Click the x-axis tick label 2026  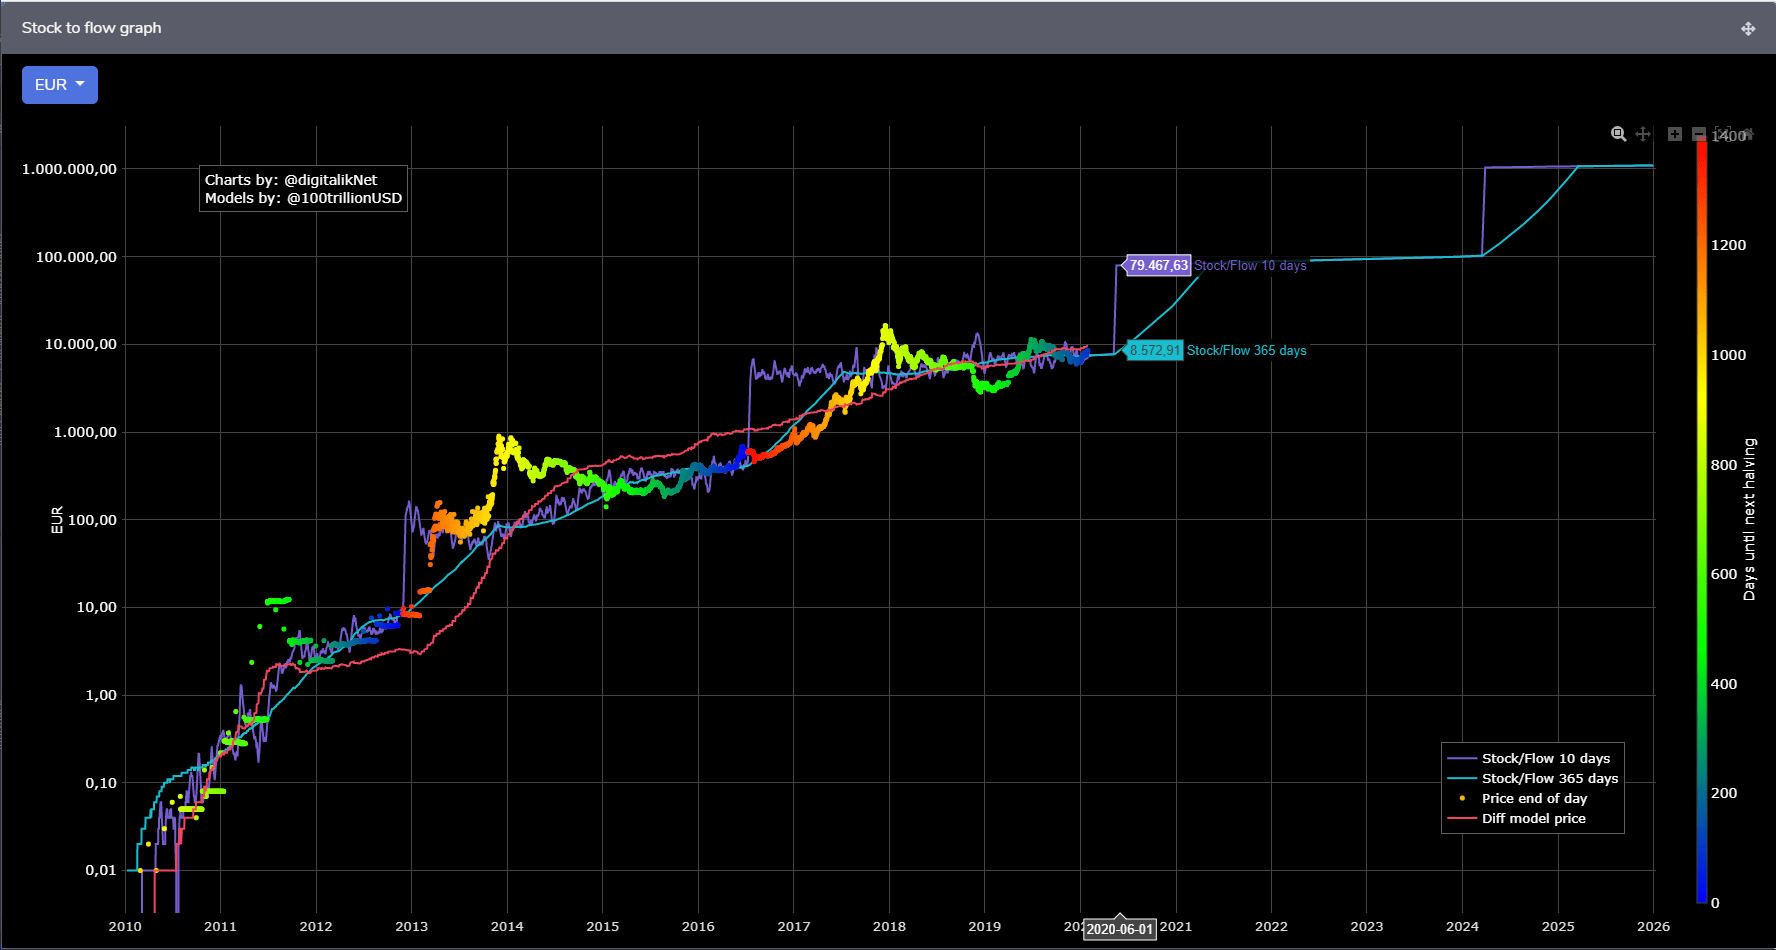pos(1653,926)
